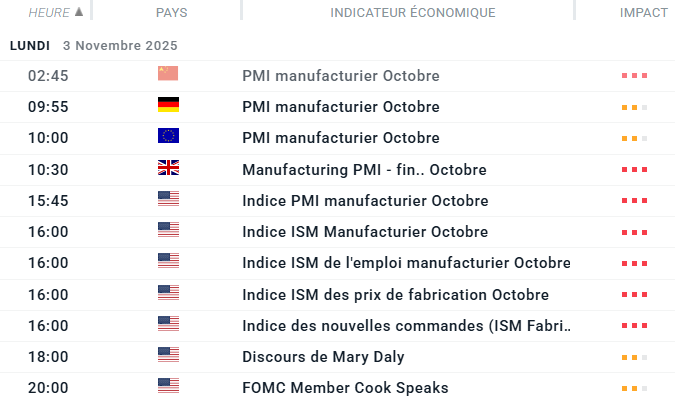Open the FOMC Member Cook Speaks event
The height and width of the screenshot is (402, 675).
345,387
